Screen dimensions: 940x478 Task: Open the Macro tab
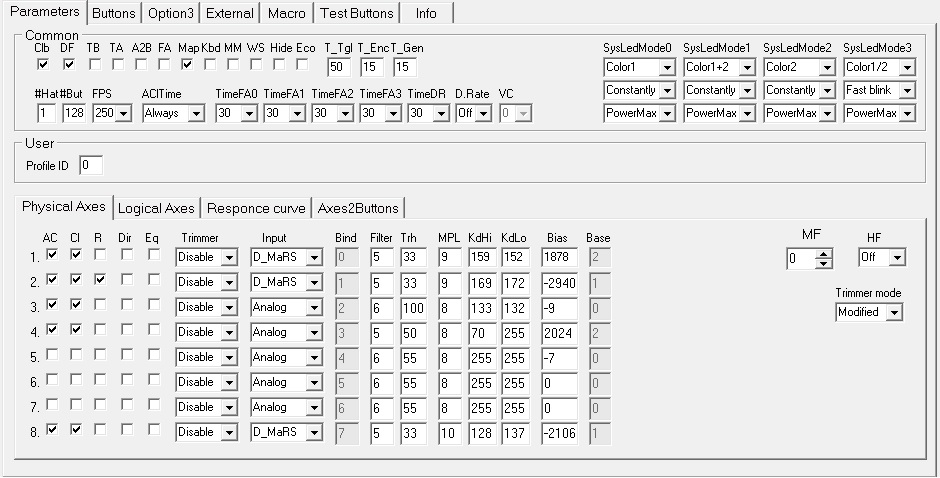click(286, 13)
